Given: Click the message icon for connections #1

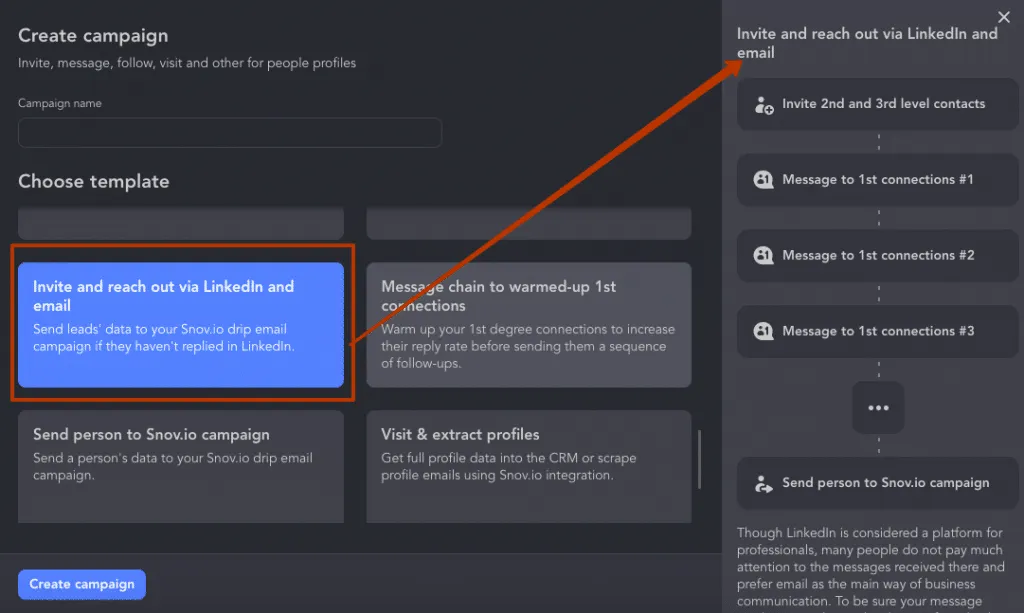Looking at the screenshot, I should coord(763,180).
